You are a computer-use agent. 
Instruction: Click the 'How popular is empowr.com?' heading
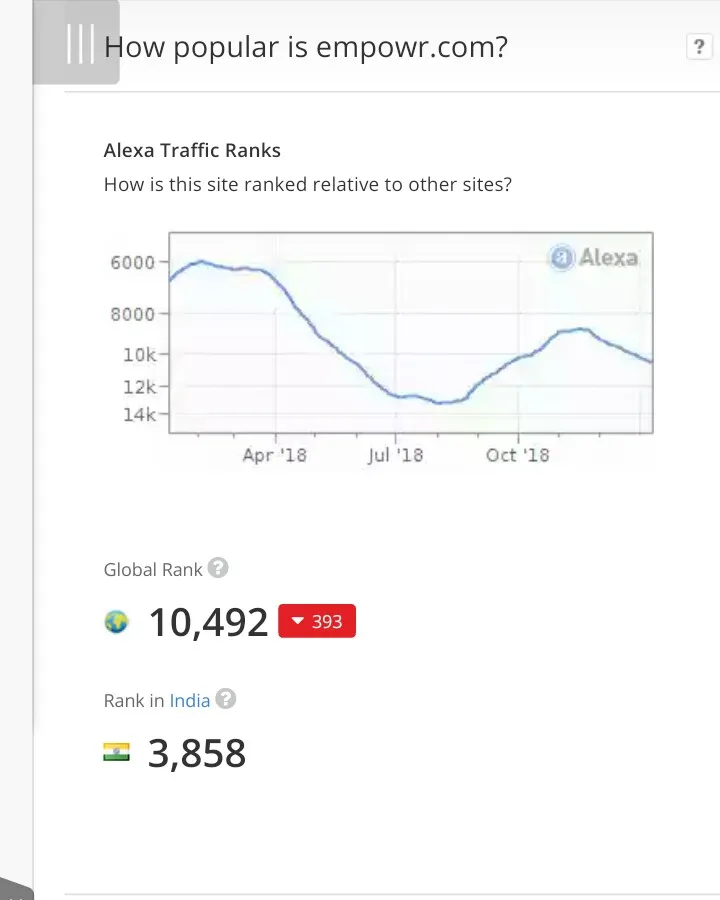tap(305, 46)
